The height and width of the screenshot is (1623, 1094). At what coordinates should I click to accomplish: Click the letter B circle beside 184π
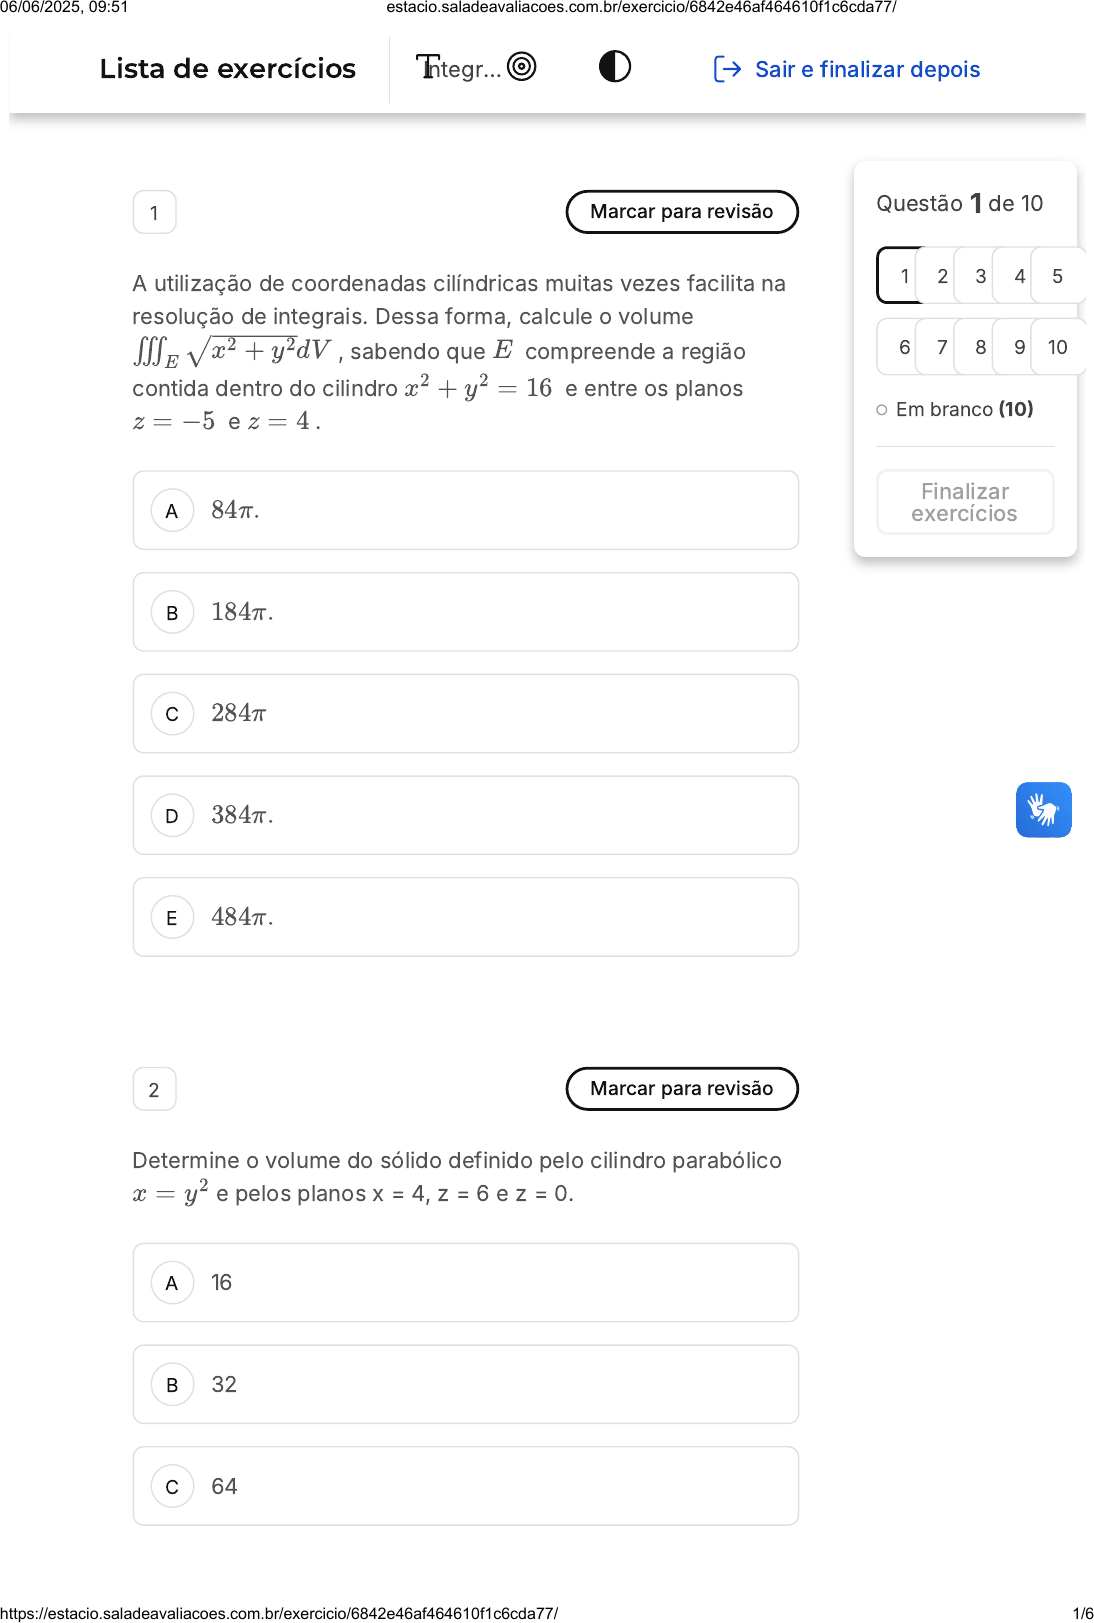pyautogui.click(x=172, y=612)
